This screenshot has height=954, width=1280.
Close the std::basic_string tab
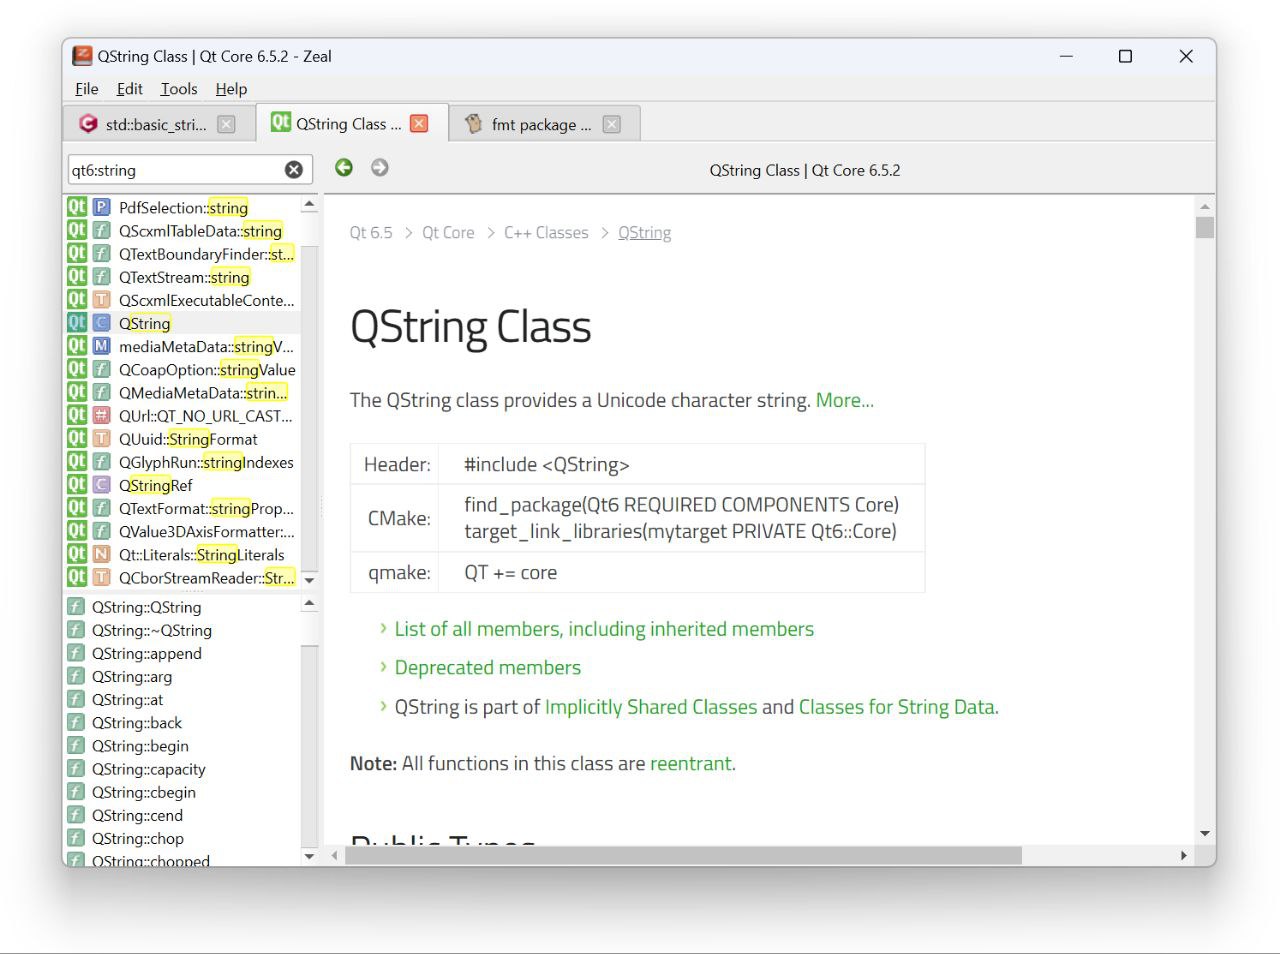227,124
